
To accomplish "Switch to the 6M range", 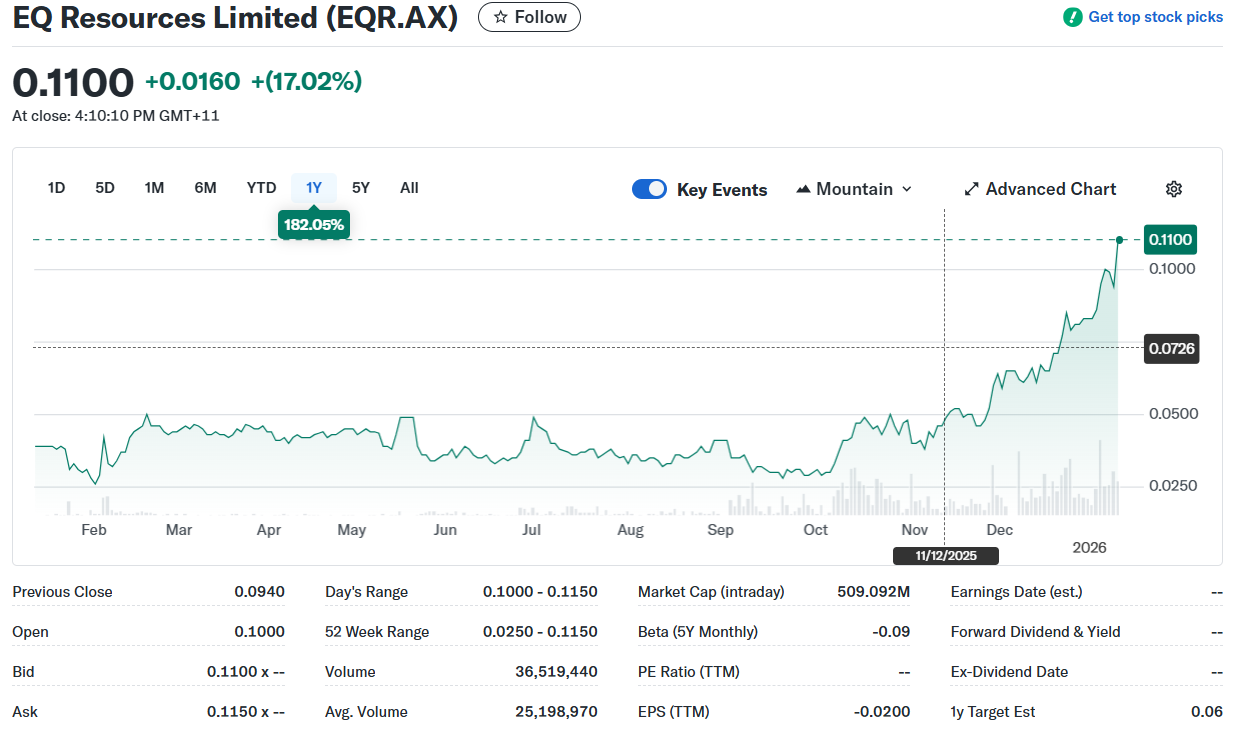I will point(205,188).
